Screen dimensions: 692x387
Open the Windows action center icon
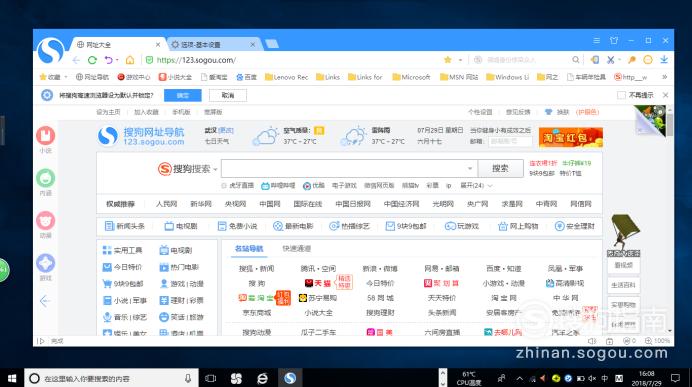click(675, 378)
